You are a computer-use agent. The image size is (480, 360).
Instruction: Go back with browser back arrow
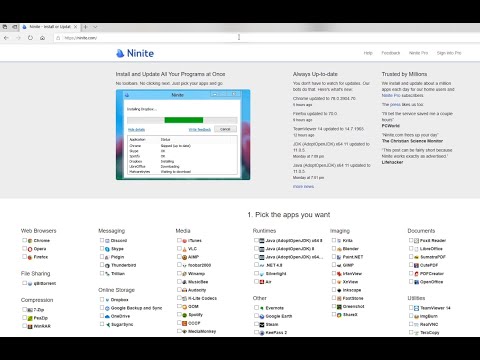click(6, 38)
